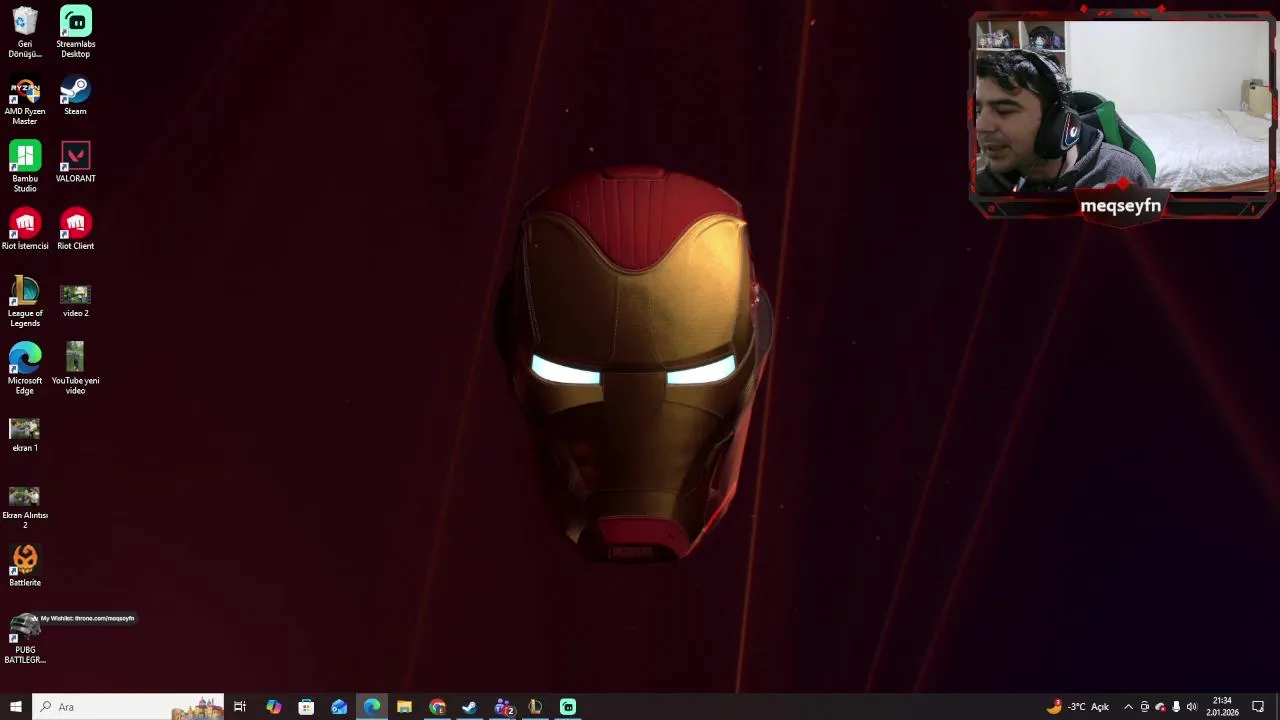This screenshot has width=1280, height=720.
Task: Open the Outlook mail app in taskbar
Action: click(339, 707)
